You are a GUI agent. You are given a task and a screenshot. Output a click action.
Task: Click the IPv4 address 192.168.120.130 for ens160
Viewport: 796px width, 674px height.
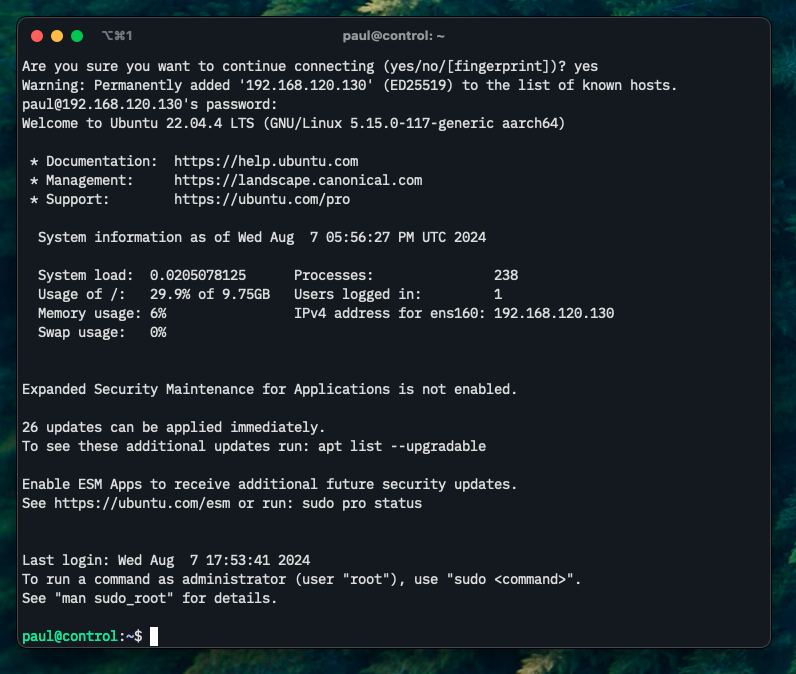click(553, 313)
